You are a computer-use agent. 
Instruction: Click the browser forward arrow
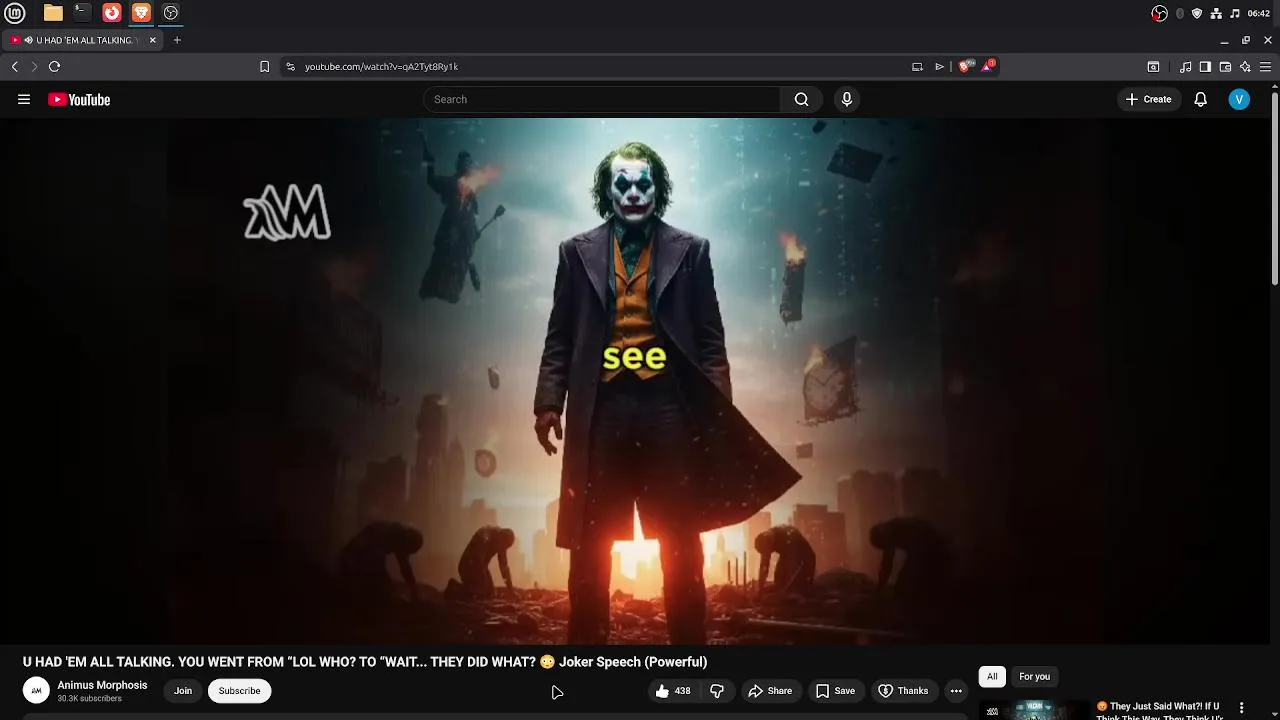tap(34, 66)
